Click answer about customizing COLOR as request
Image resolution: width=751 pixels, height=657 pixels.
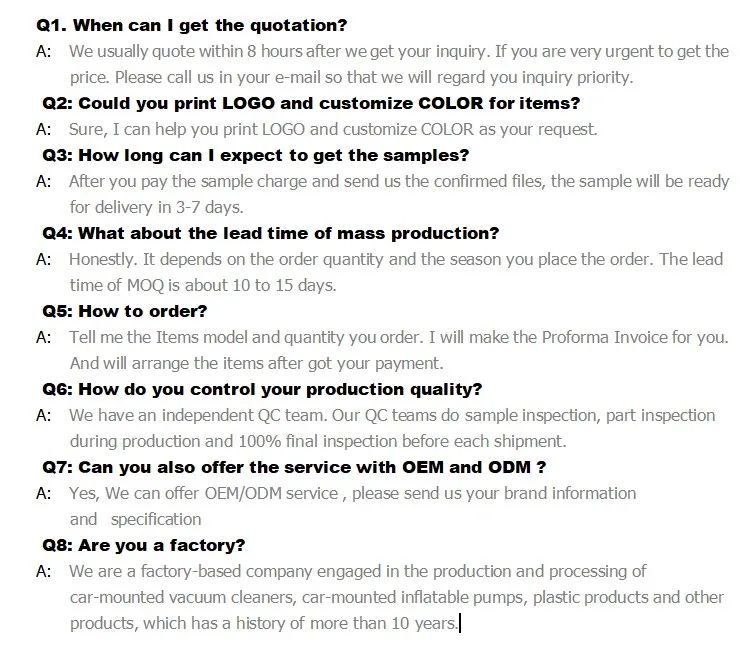pos(332,129)
